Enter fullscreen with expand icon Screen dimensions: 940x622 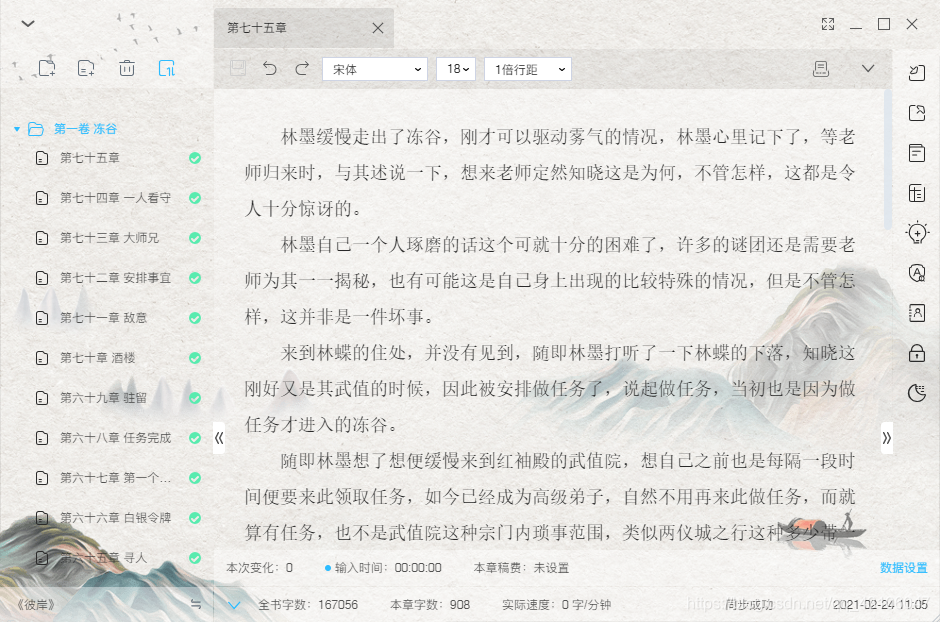pyautogui.click(x=828, y=24)
